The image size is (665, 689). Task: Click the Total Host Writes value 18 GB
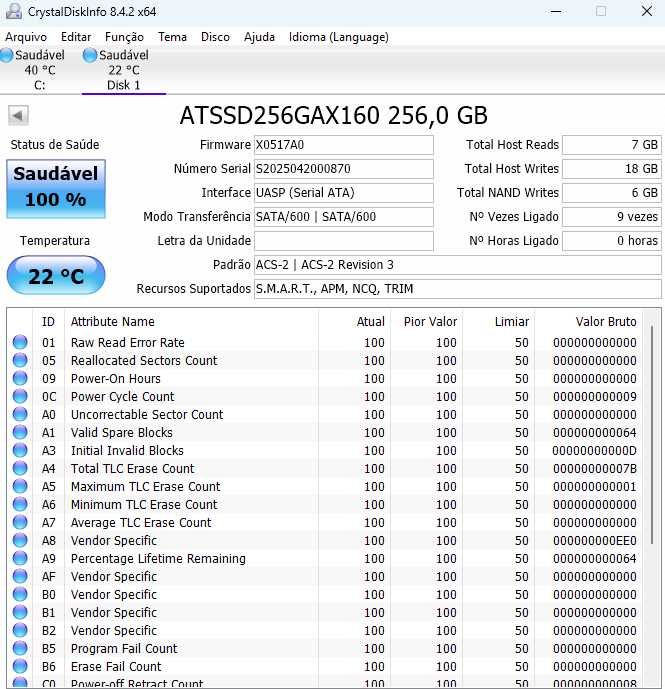click(x=612, y=169)
